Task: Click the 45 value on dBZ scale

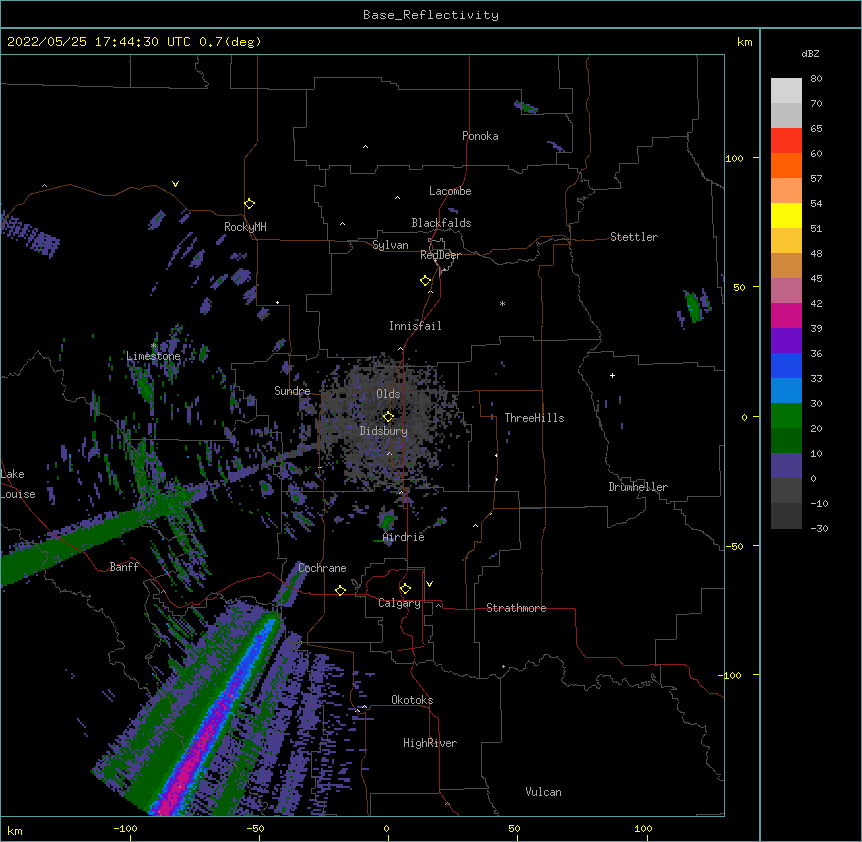Action: (816, 279)
